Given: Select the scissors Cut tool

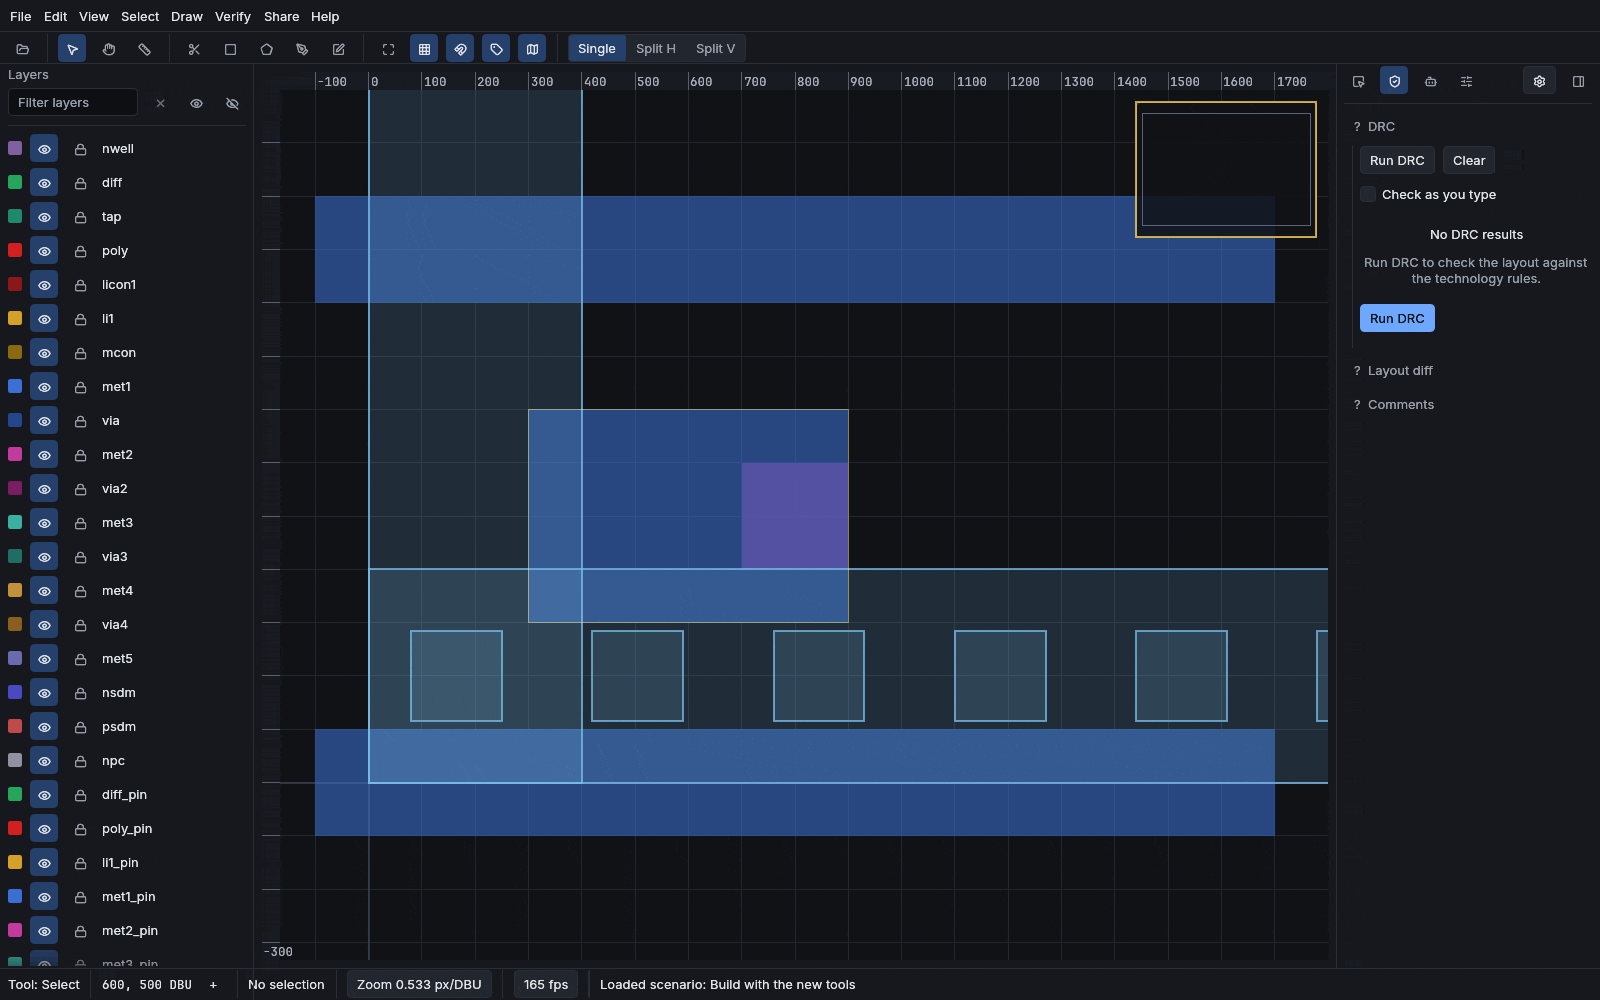Looking at the screenshot, I should tap(194, 49).
